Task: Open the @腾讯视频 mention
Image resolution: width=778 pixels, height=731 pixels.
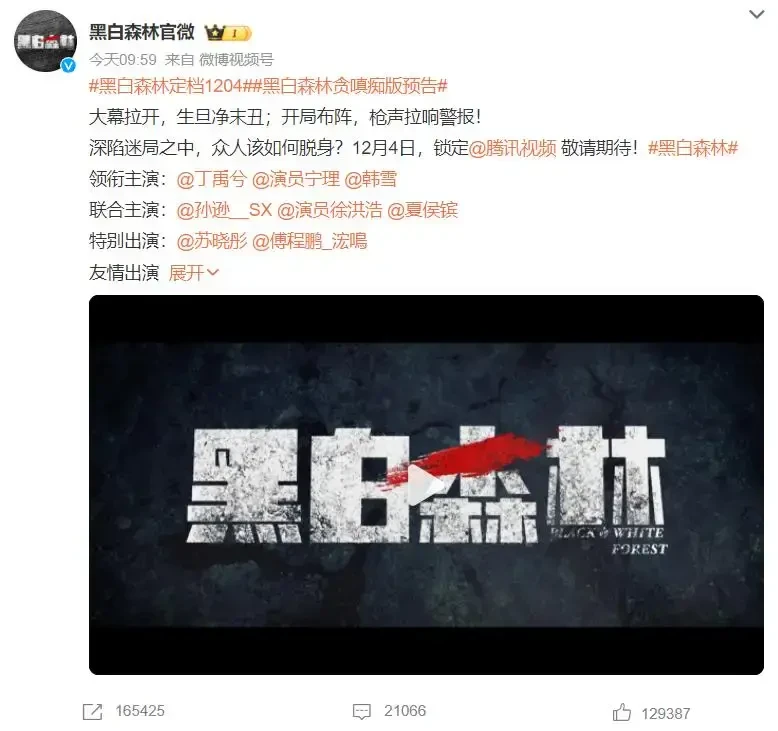Action: coord(512,148)
